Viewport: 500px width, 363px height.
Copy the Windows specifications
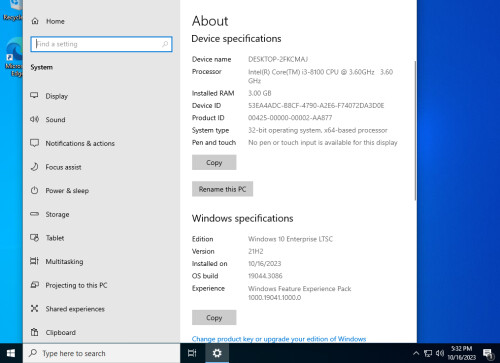(214, 318)
